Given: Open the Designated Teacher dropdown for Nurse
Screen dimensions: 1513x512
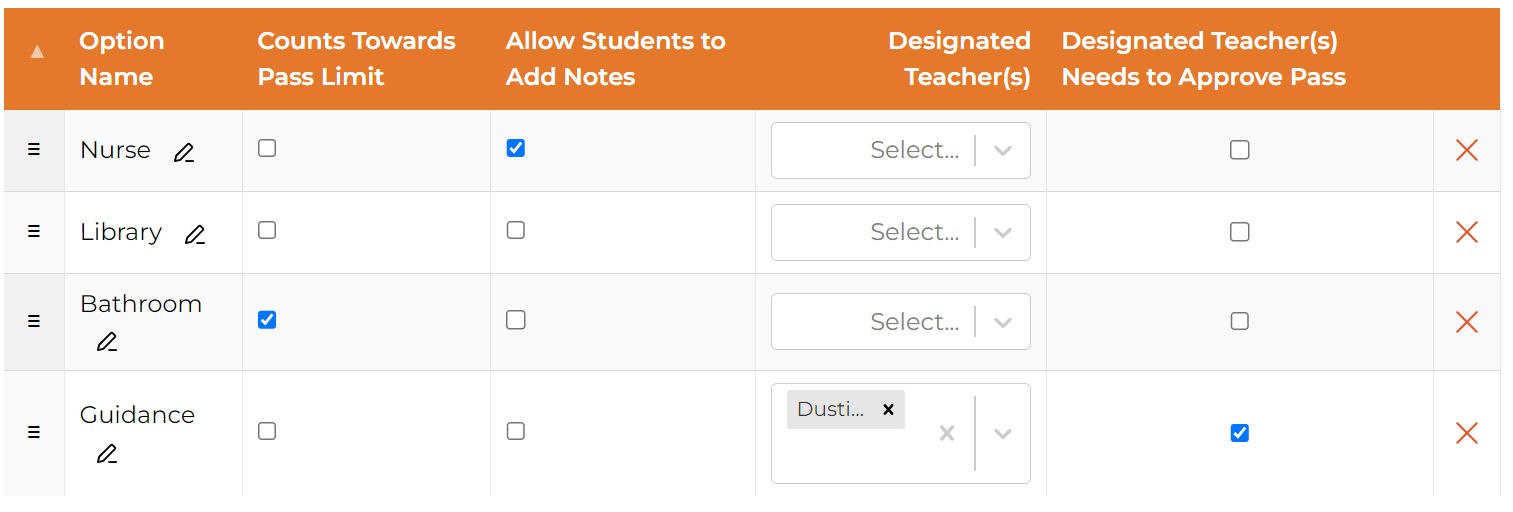Looking at the screenshot, I should click(x=1002, y=150).
